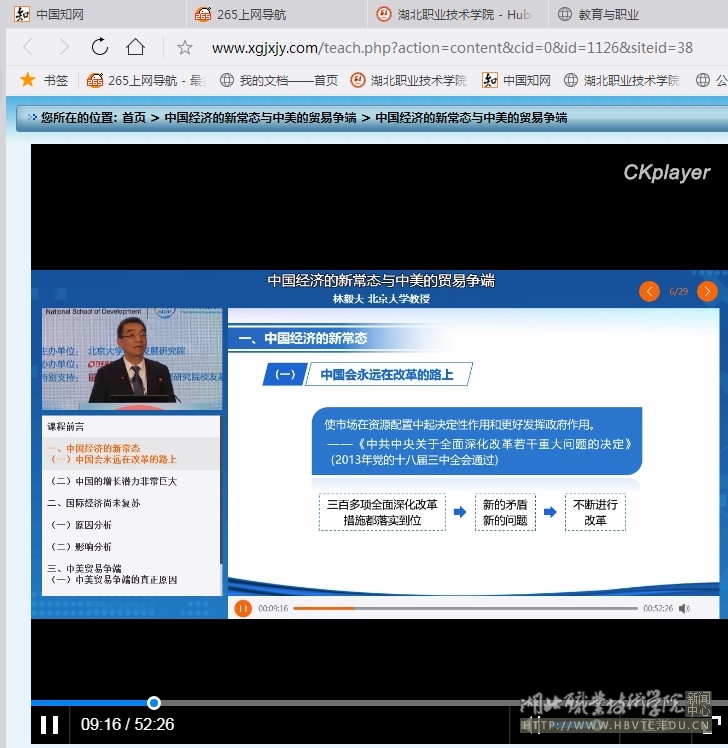Switch to the 中国知网 browser tab
Image resolution: width=728 pixels, height=748 pixels.
click(x=60, y=14)
